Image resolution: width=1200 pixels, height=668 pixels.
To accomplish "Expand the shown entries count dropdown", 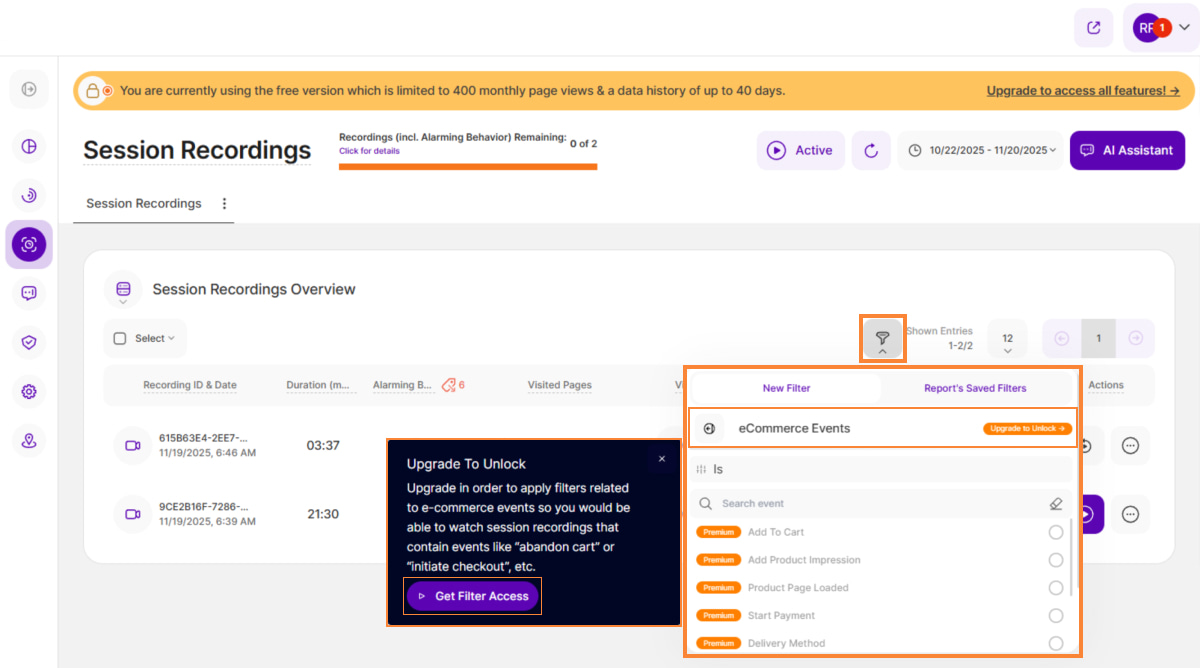I will [1007, 339].
